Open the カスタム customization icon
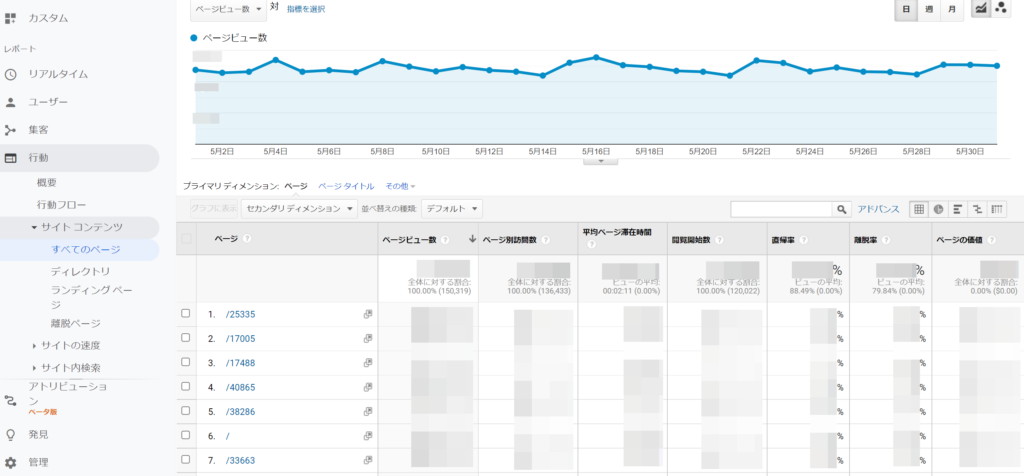This screenshot has width=1024, height=476. pyautogui.click(x=10, y=18)
